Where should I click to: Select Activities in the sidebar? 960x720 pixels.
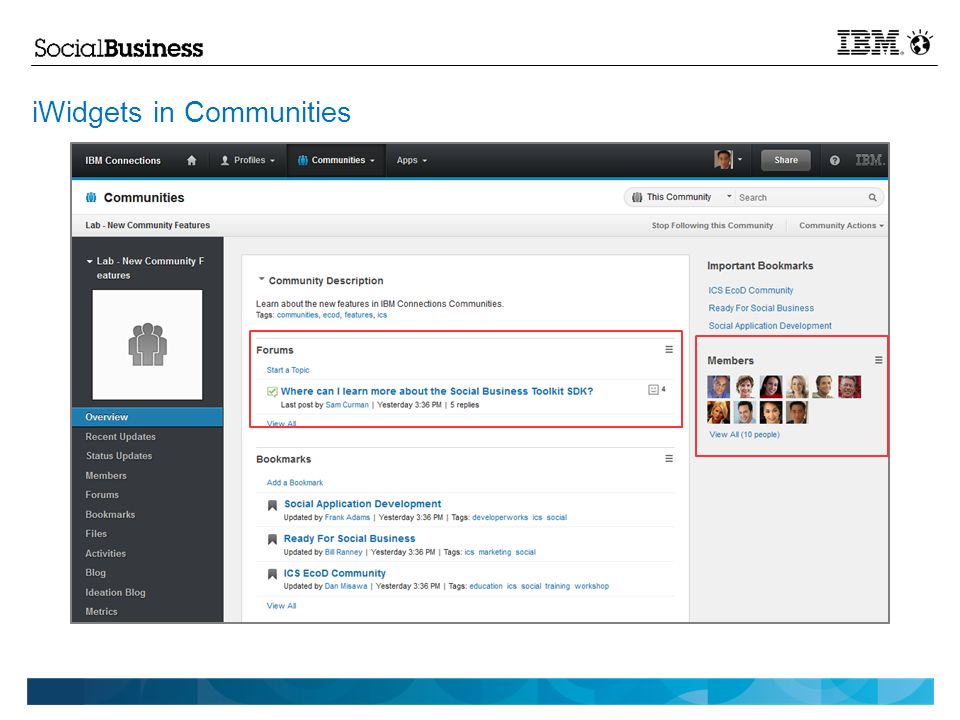click(x=105, y=553)
